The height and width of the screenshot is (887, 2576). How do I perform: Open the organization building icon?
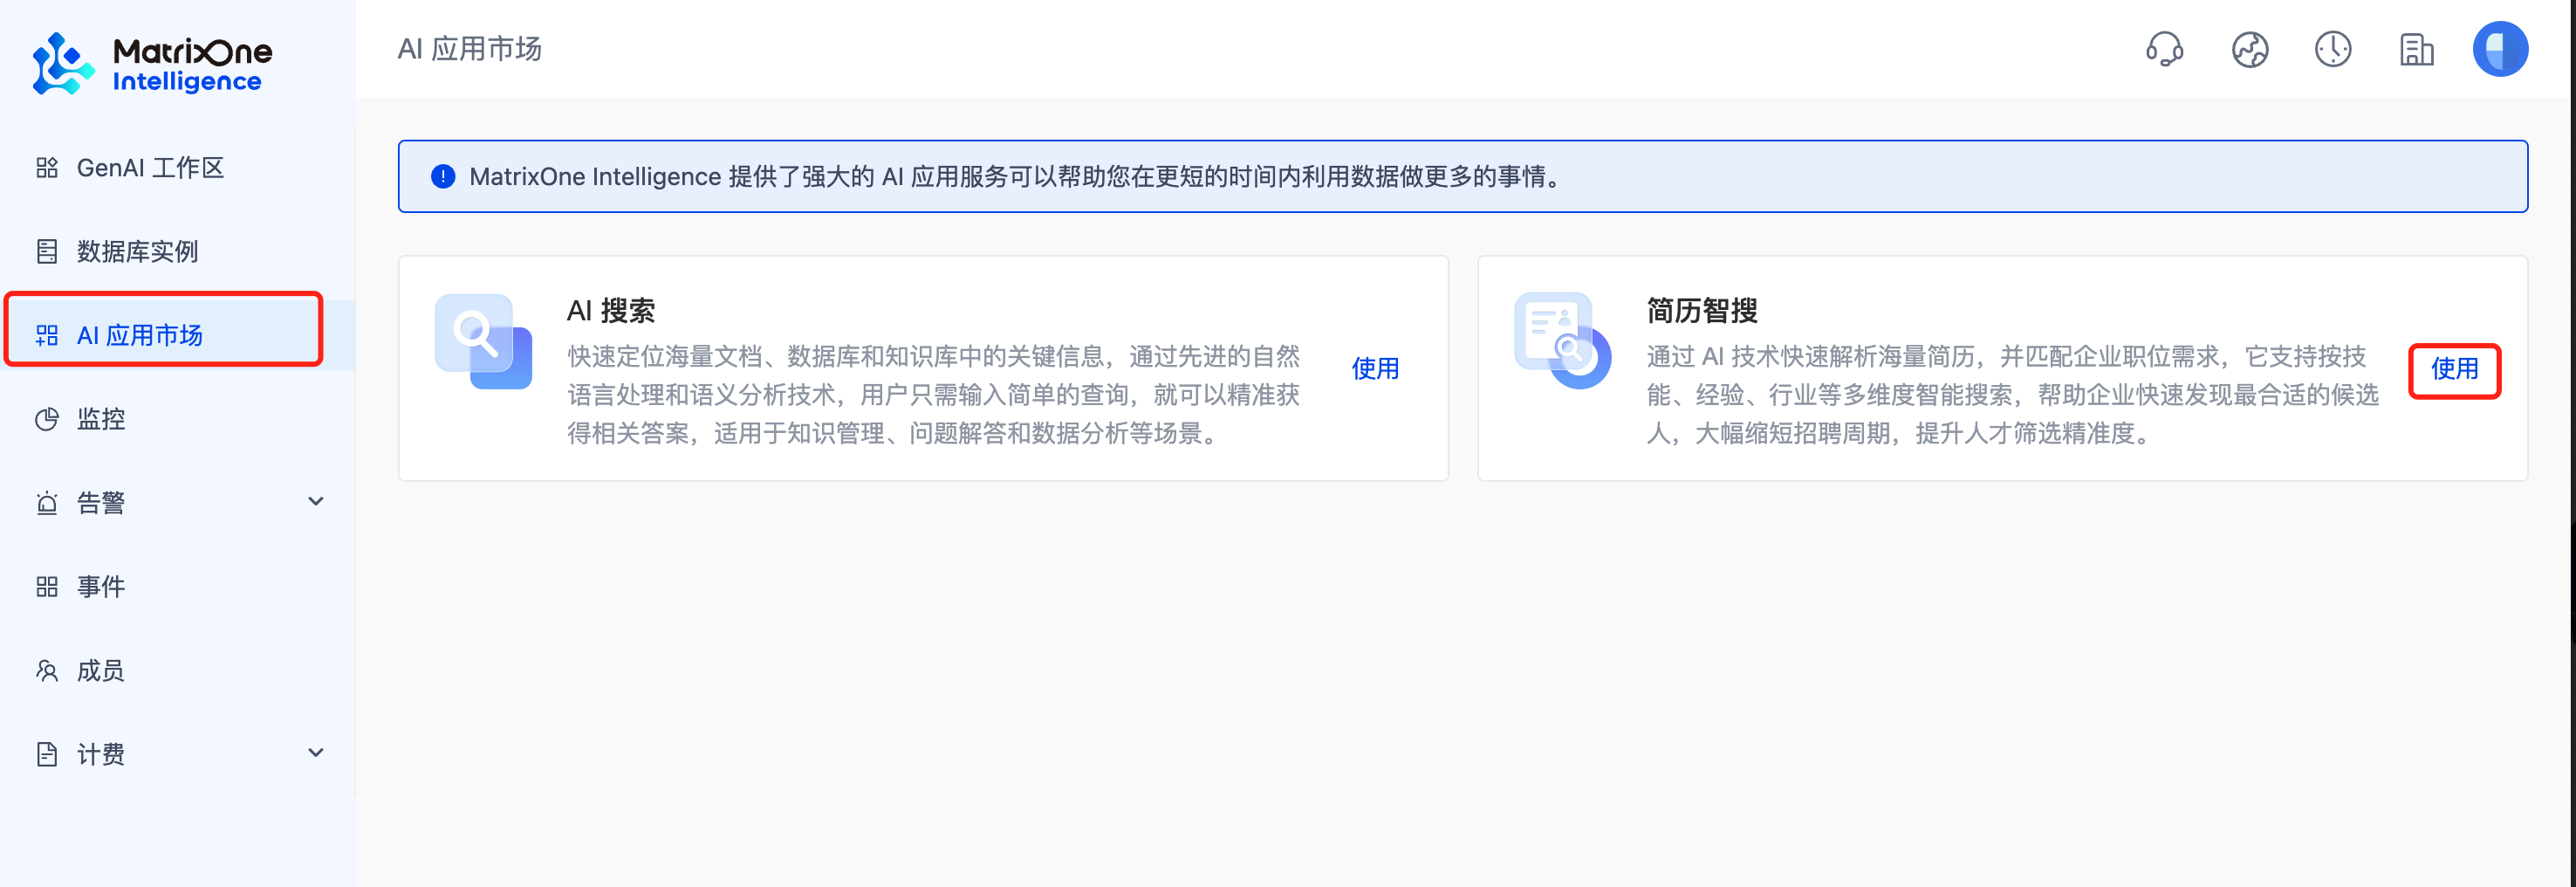[2416, 49]
